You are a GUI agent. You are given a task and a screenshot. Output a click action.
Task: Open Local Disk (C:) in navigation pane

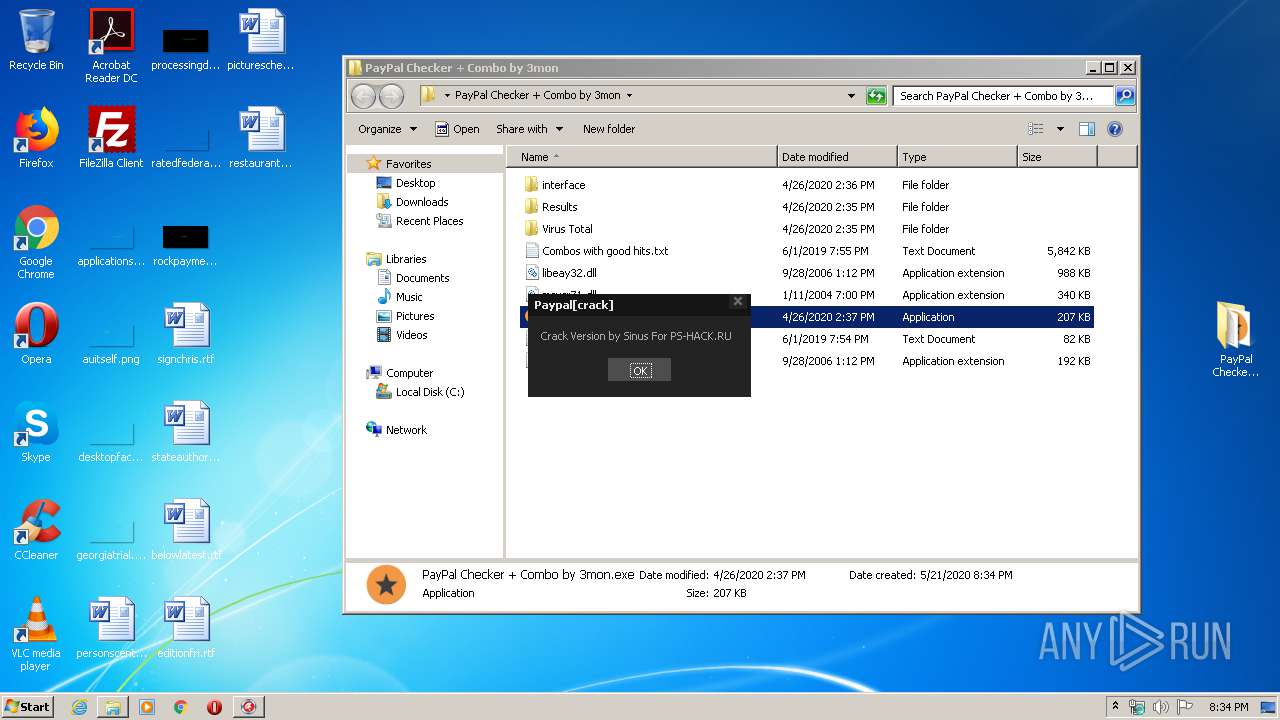[x=430, y=392]
